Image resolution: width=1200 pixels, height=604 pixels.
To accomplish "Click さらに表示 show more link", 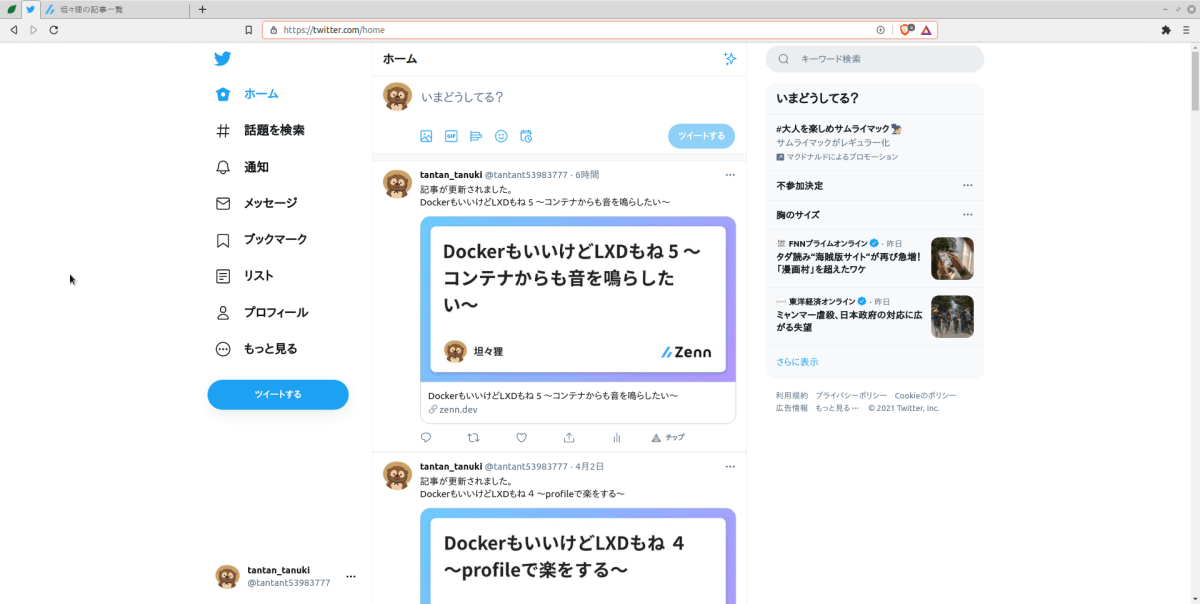I will coord(797,362).
